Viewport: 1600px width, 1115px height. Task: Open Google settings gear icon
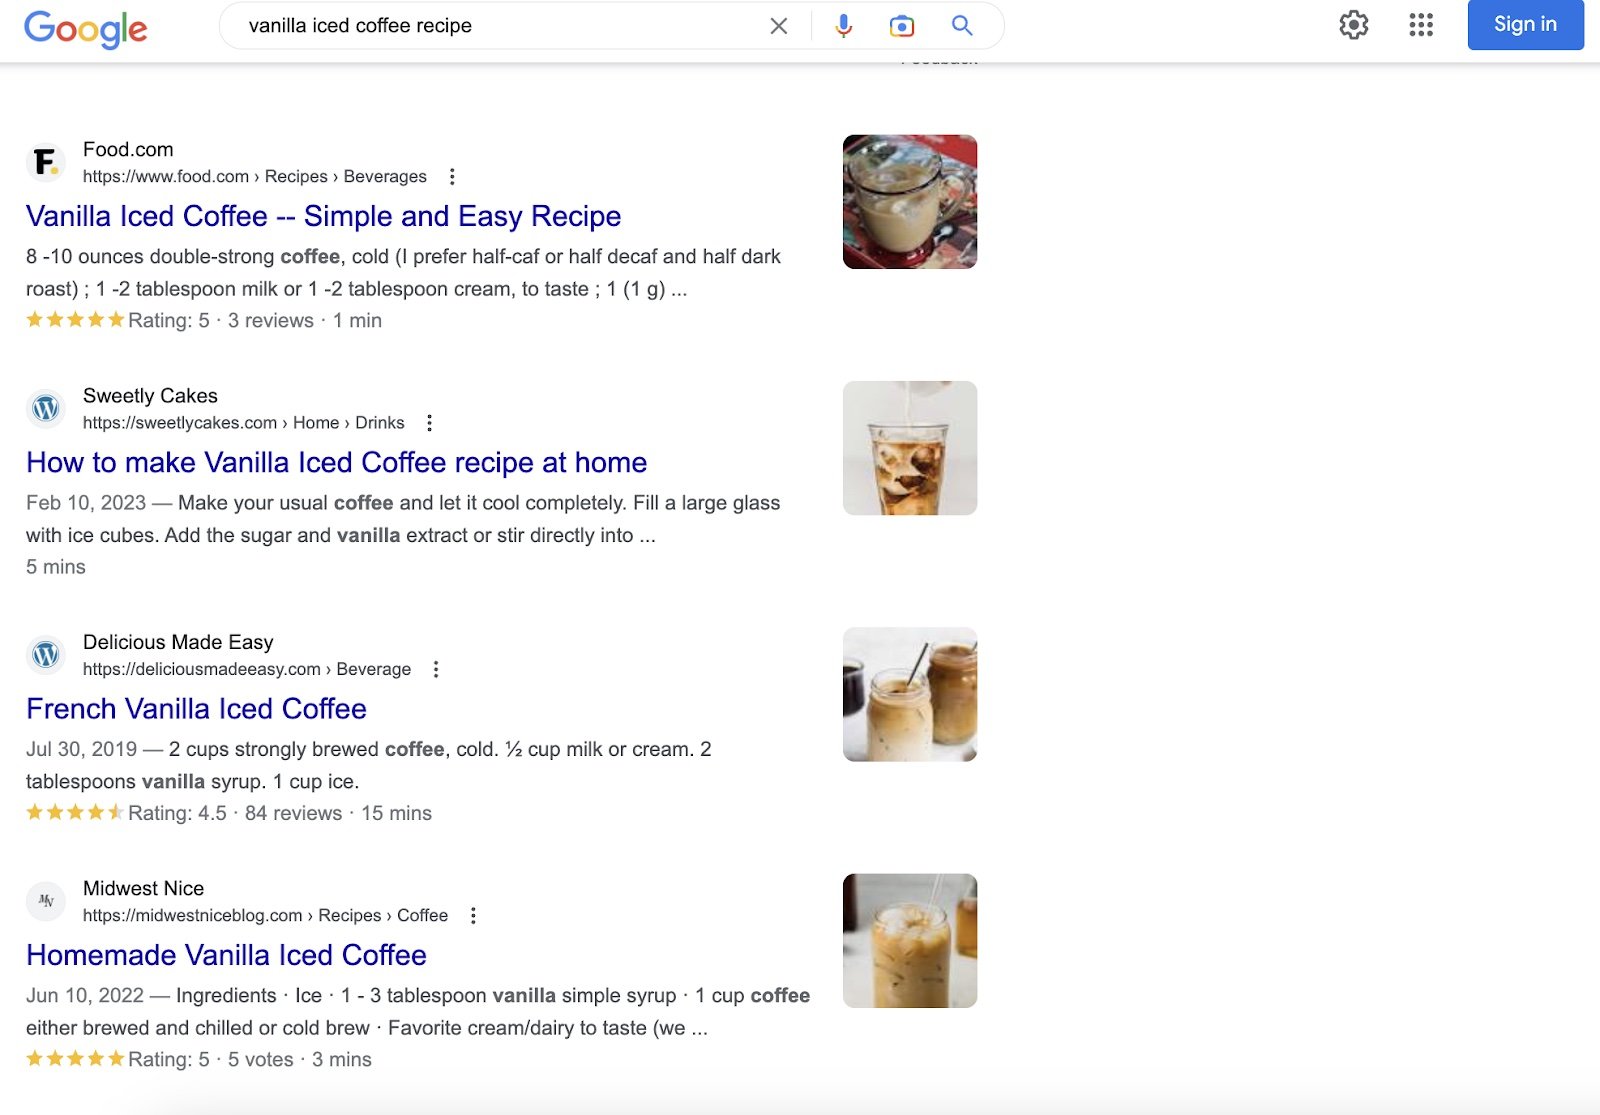tap(1353, 25)
